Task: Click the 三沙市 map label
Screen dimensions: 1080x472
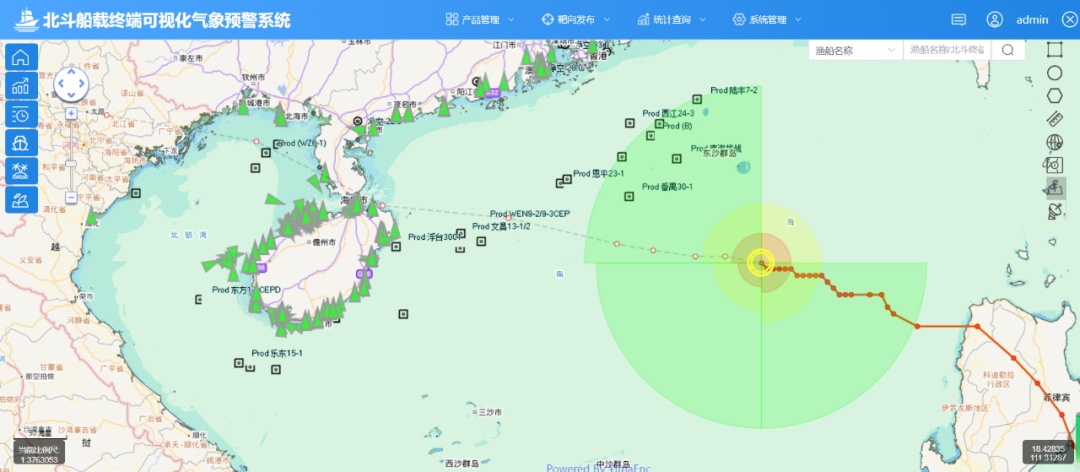Action: pyautogui.click(x=490, y=412)
